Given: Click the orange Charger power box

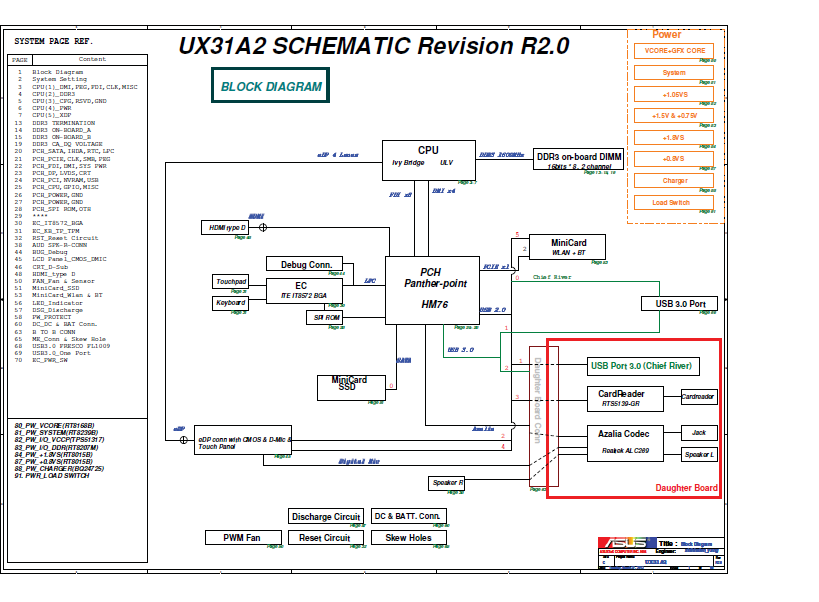Looking at the screenshot, I should (x=674, y=180).
